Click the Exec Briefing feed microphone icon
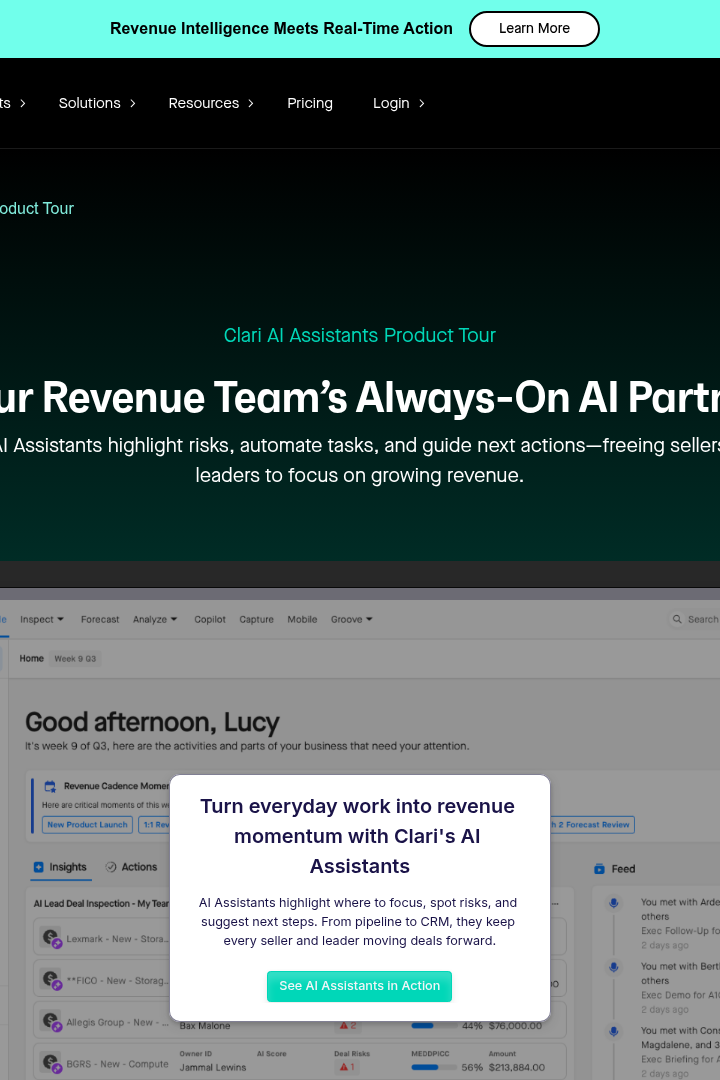The height and width of the screenshot is (1080, 720). click(613, 1031)
